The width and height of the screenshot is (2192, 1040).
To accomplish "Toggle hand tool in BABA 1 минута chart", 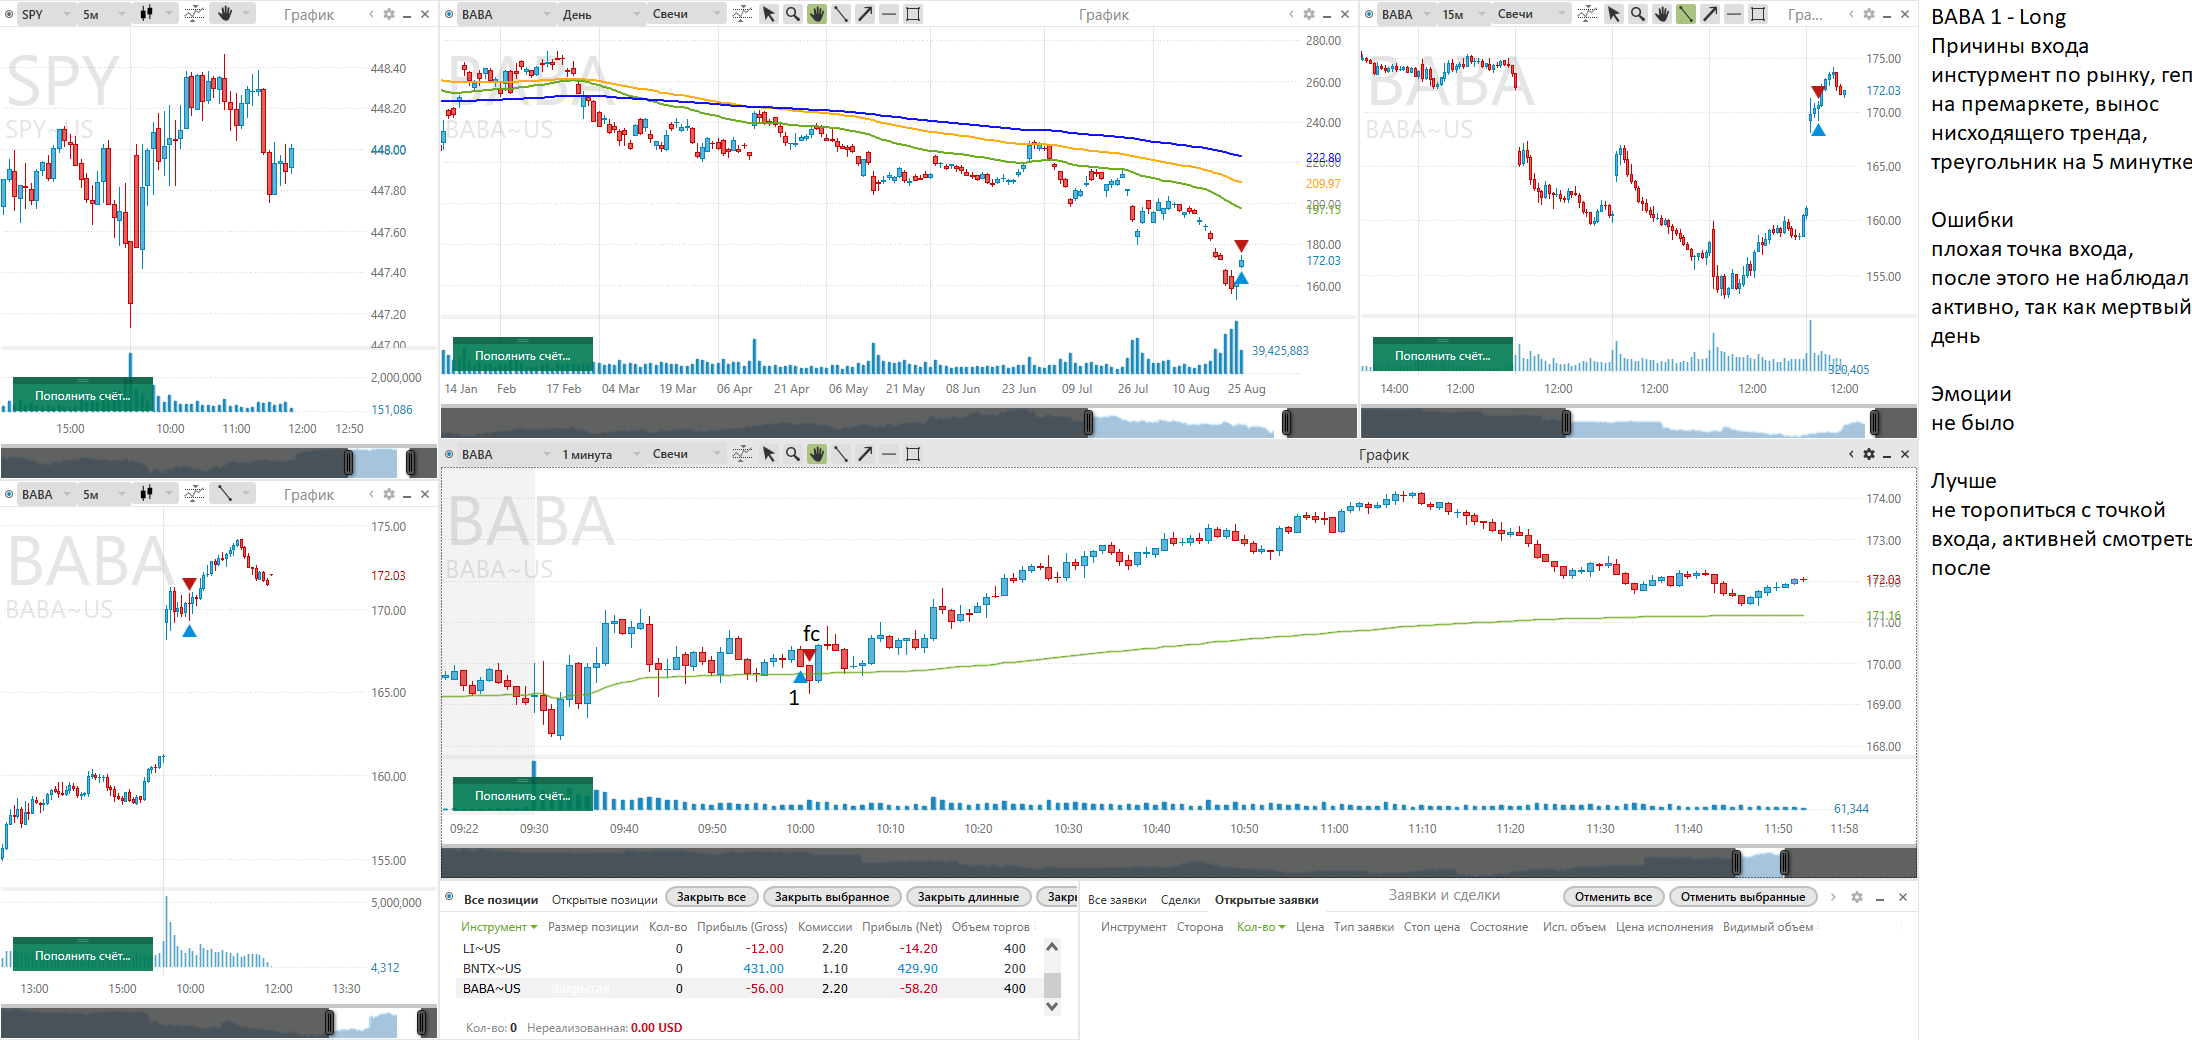I will click(817, 454).
